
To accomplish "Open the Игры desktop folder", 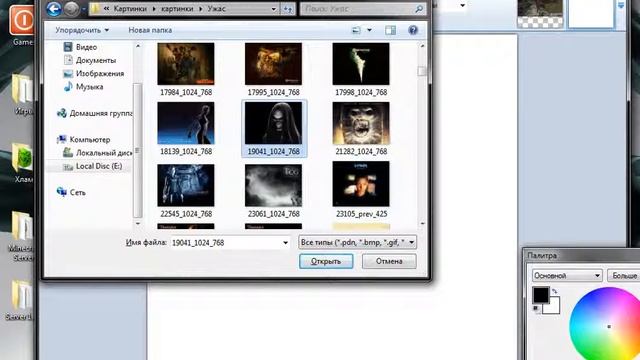I will pyautogui.click(x=23, y=94).
